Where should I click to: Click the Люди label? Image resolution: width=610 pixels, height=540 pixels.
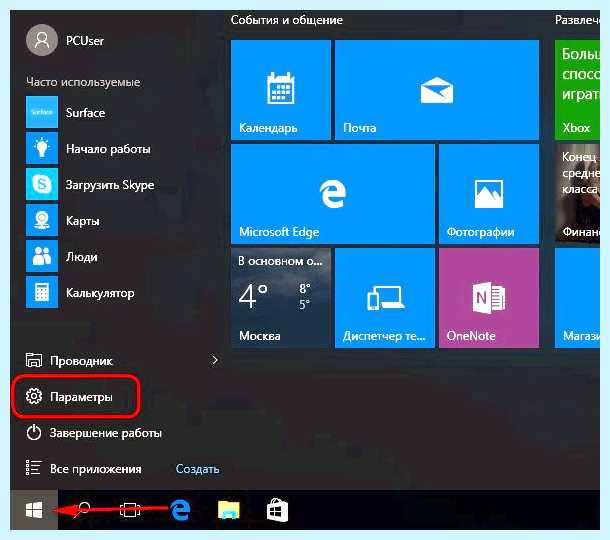click(x=82, y=257)
